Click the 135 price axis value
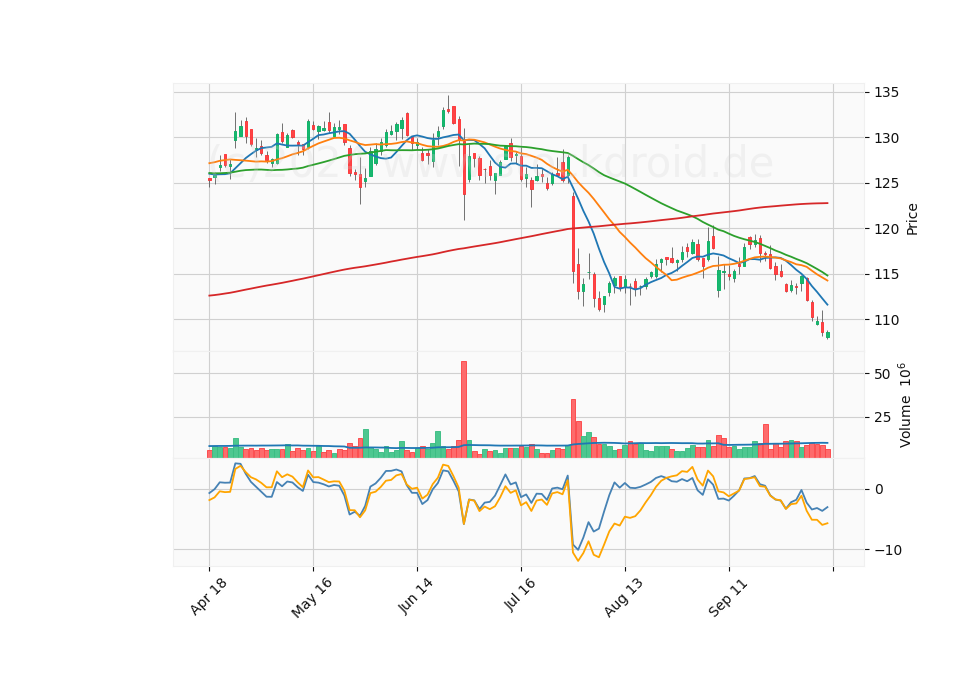This screenshot has height=690, width=960. click(x=887, y=92)
